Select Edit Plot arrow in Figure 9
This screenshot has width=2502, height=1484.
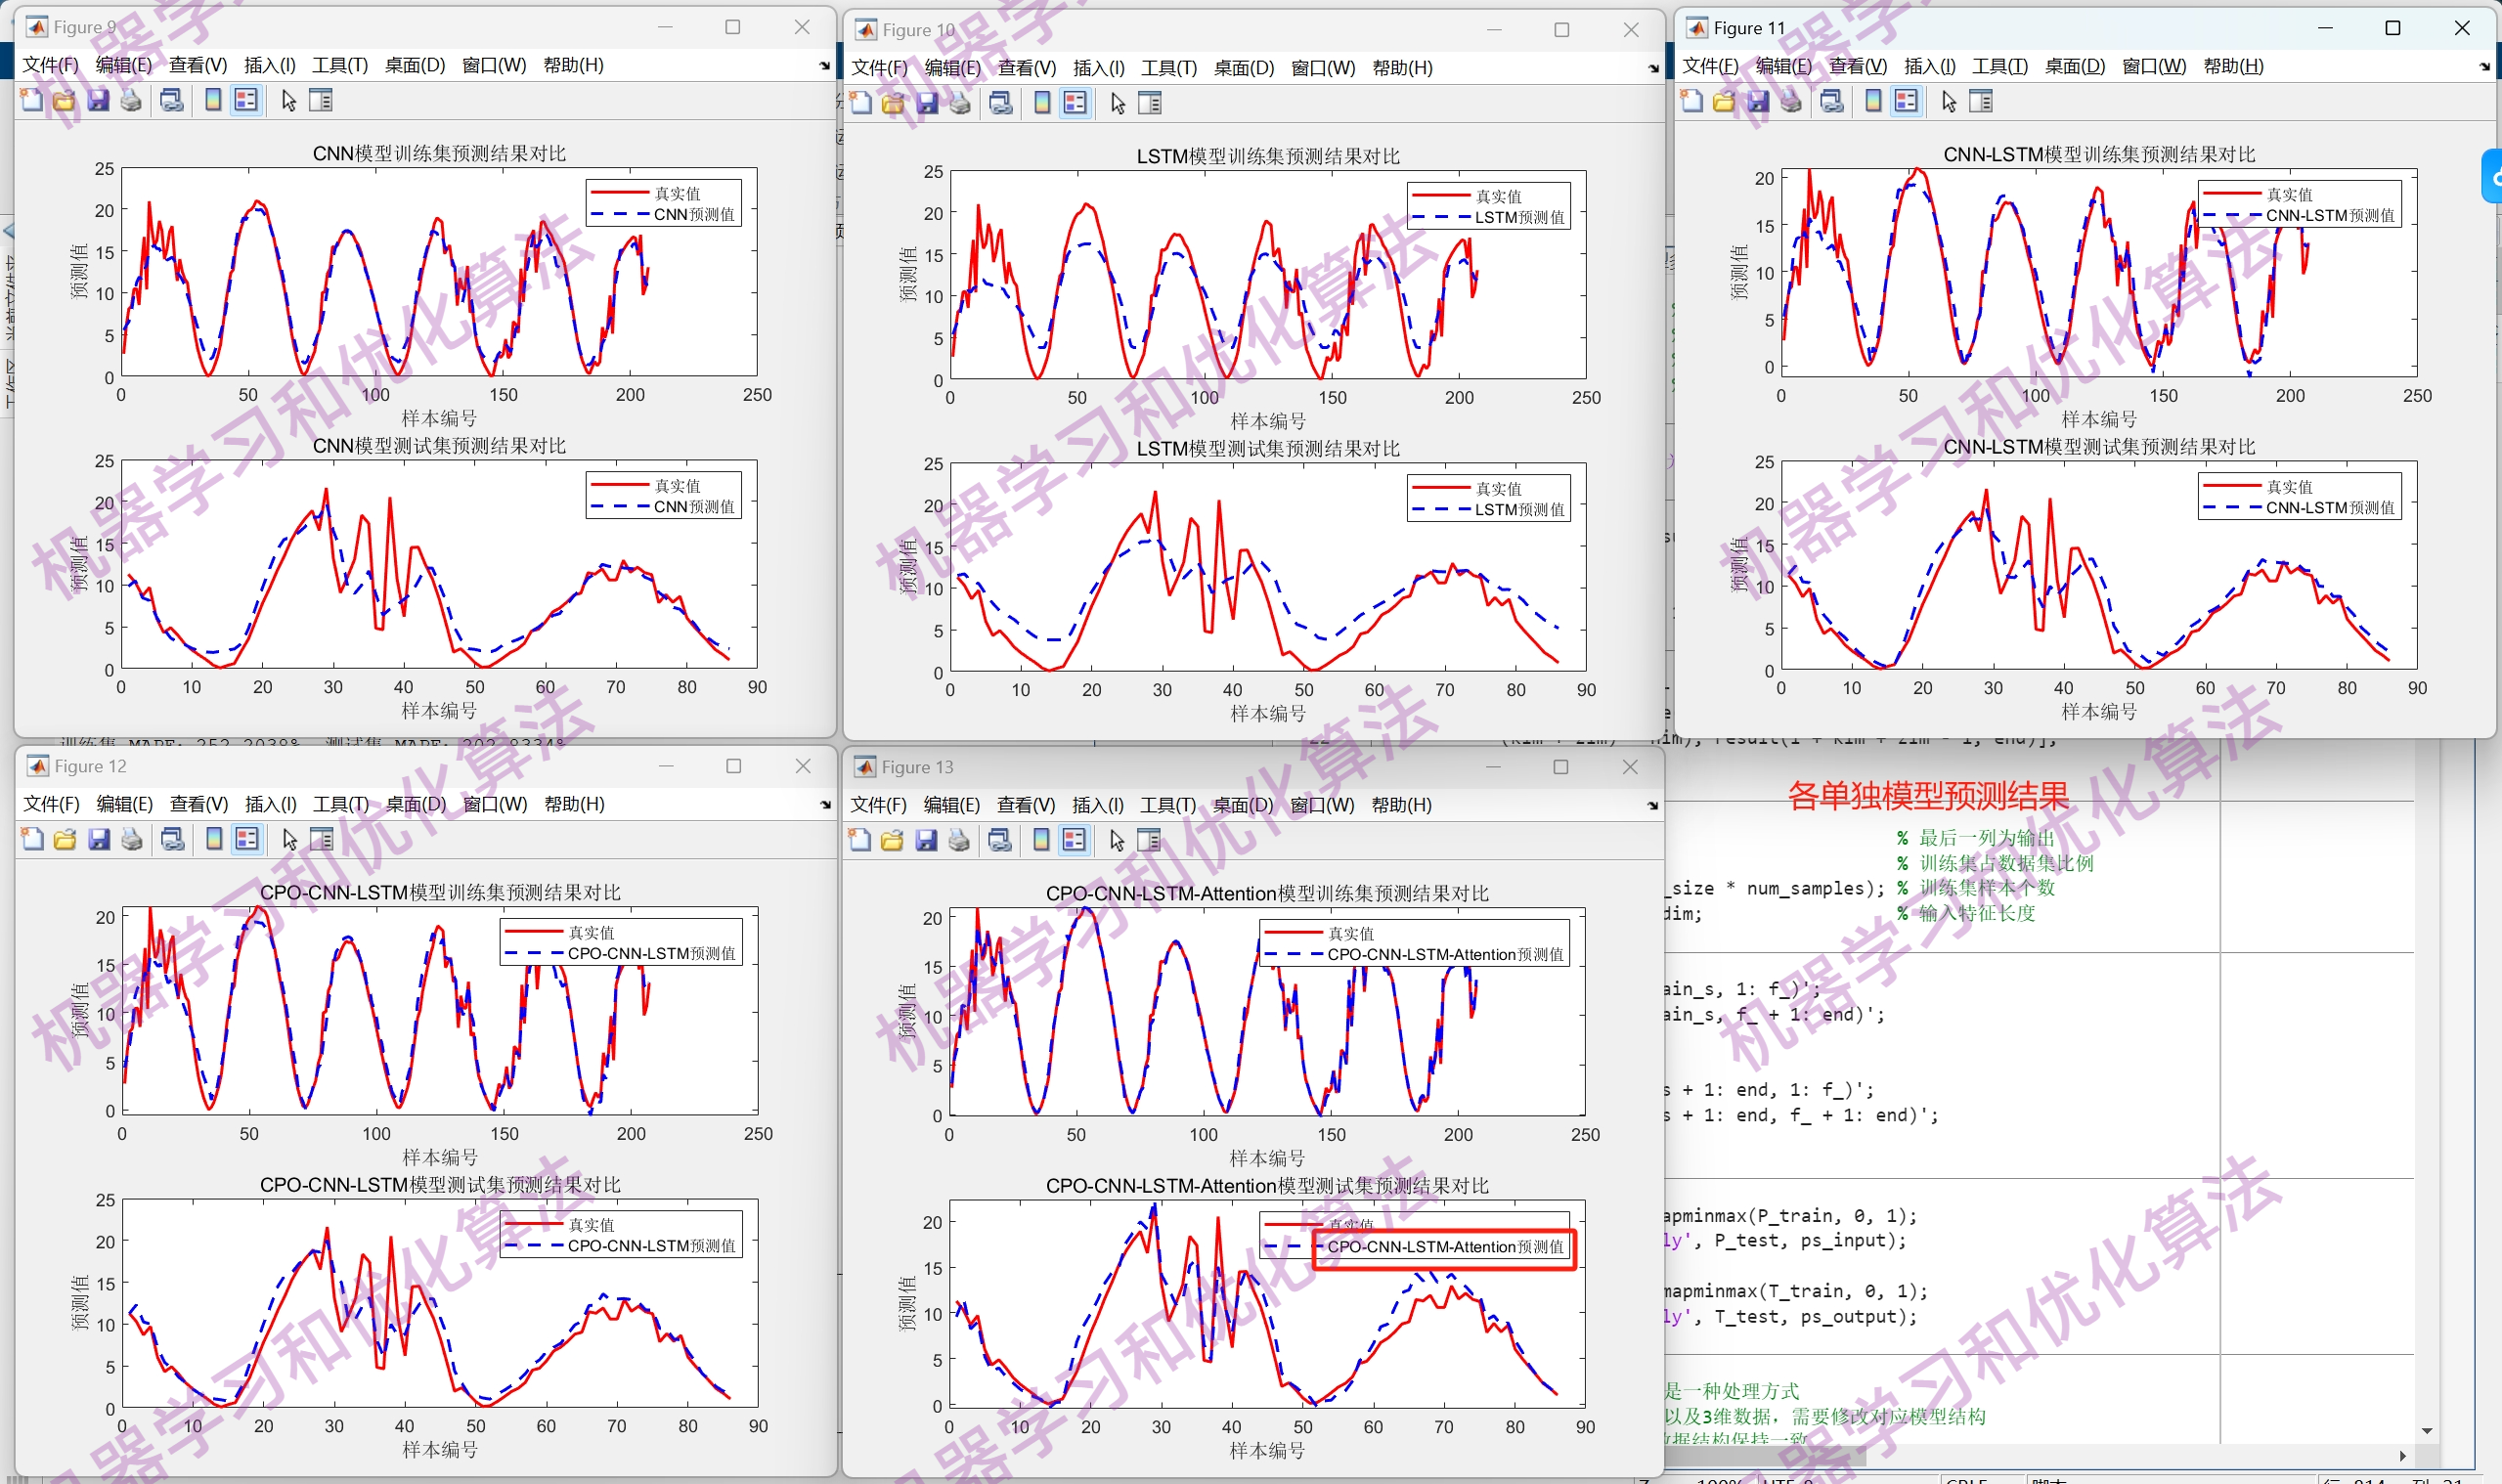click(289, 100)
